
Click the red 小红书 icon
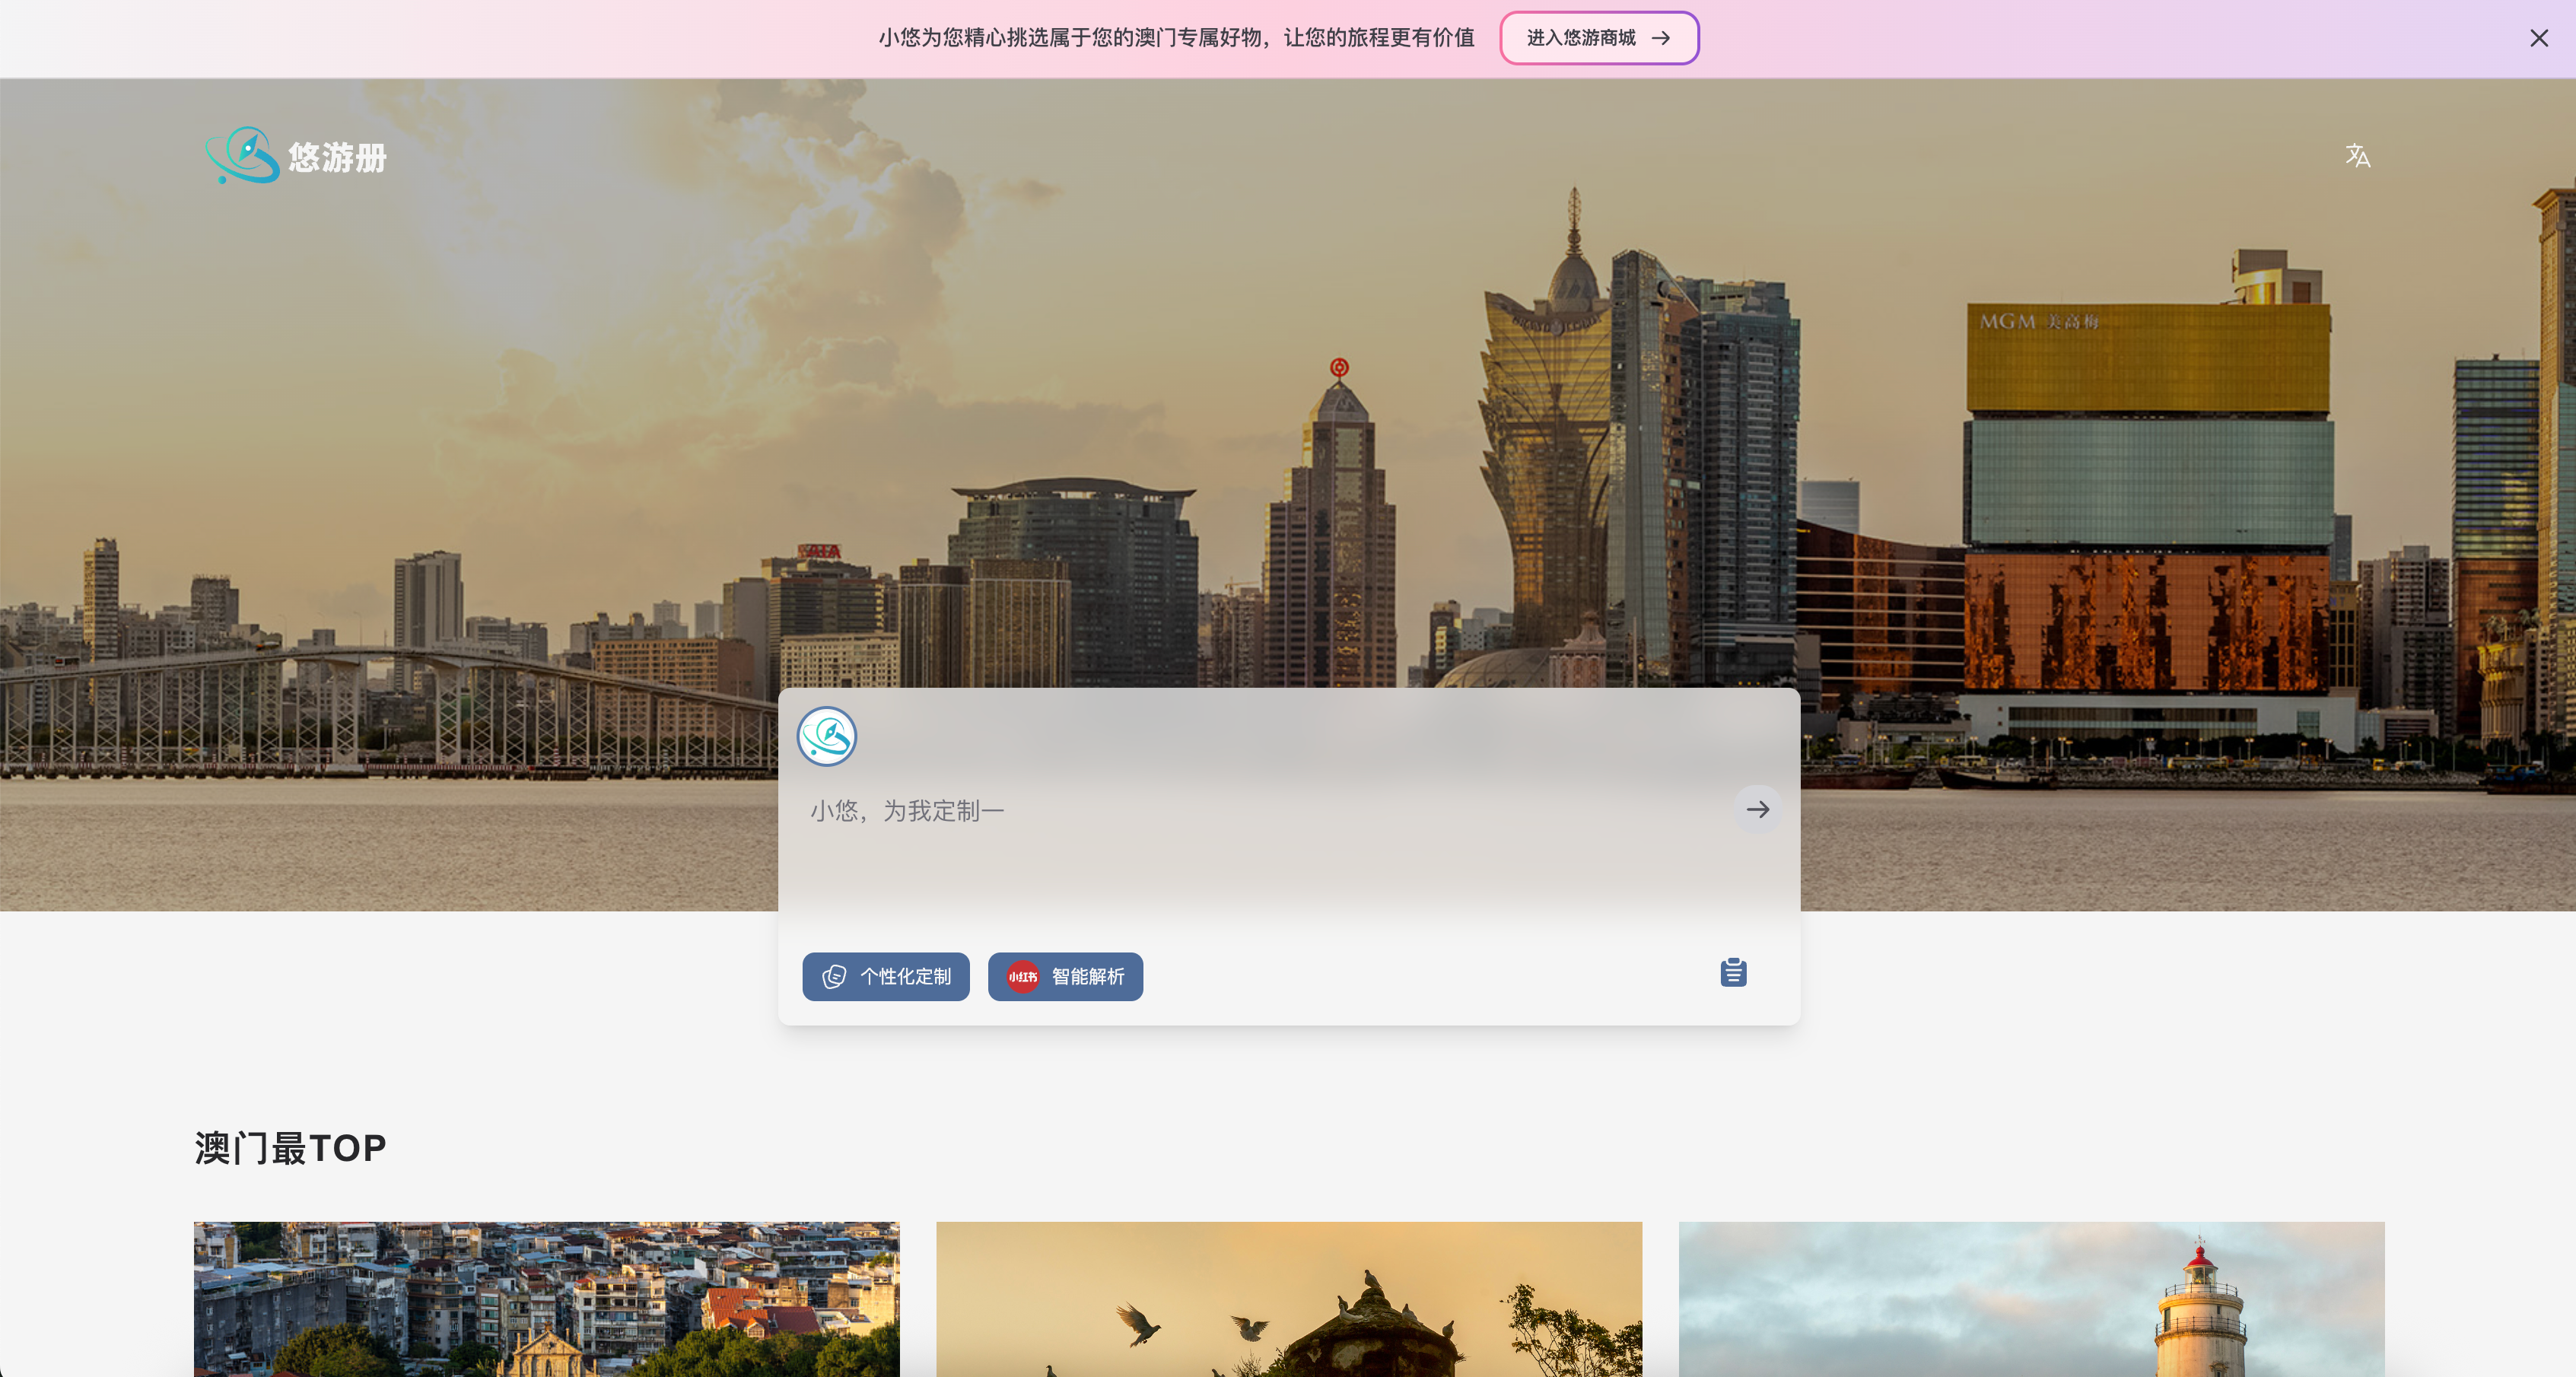click(x=1022, y=977)
